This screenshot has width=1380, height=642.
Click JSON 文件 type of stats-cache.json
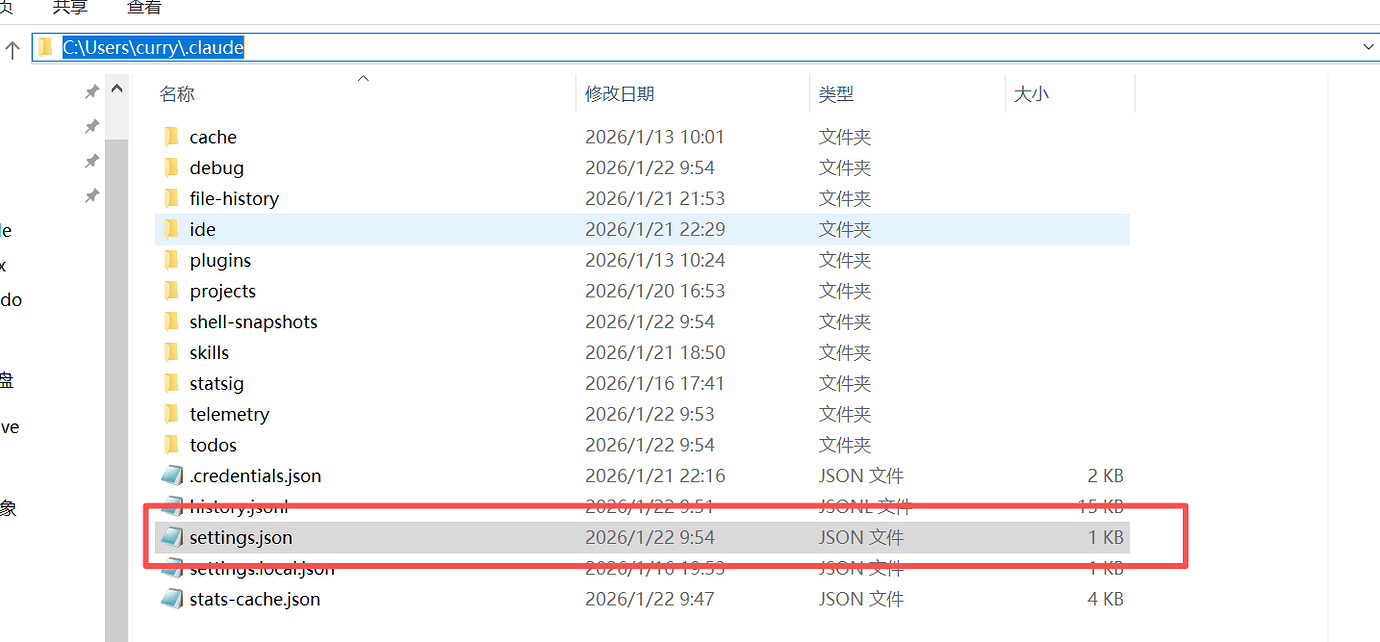pos(861,599)
